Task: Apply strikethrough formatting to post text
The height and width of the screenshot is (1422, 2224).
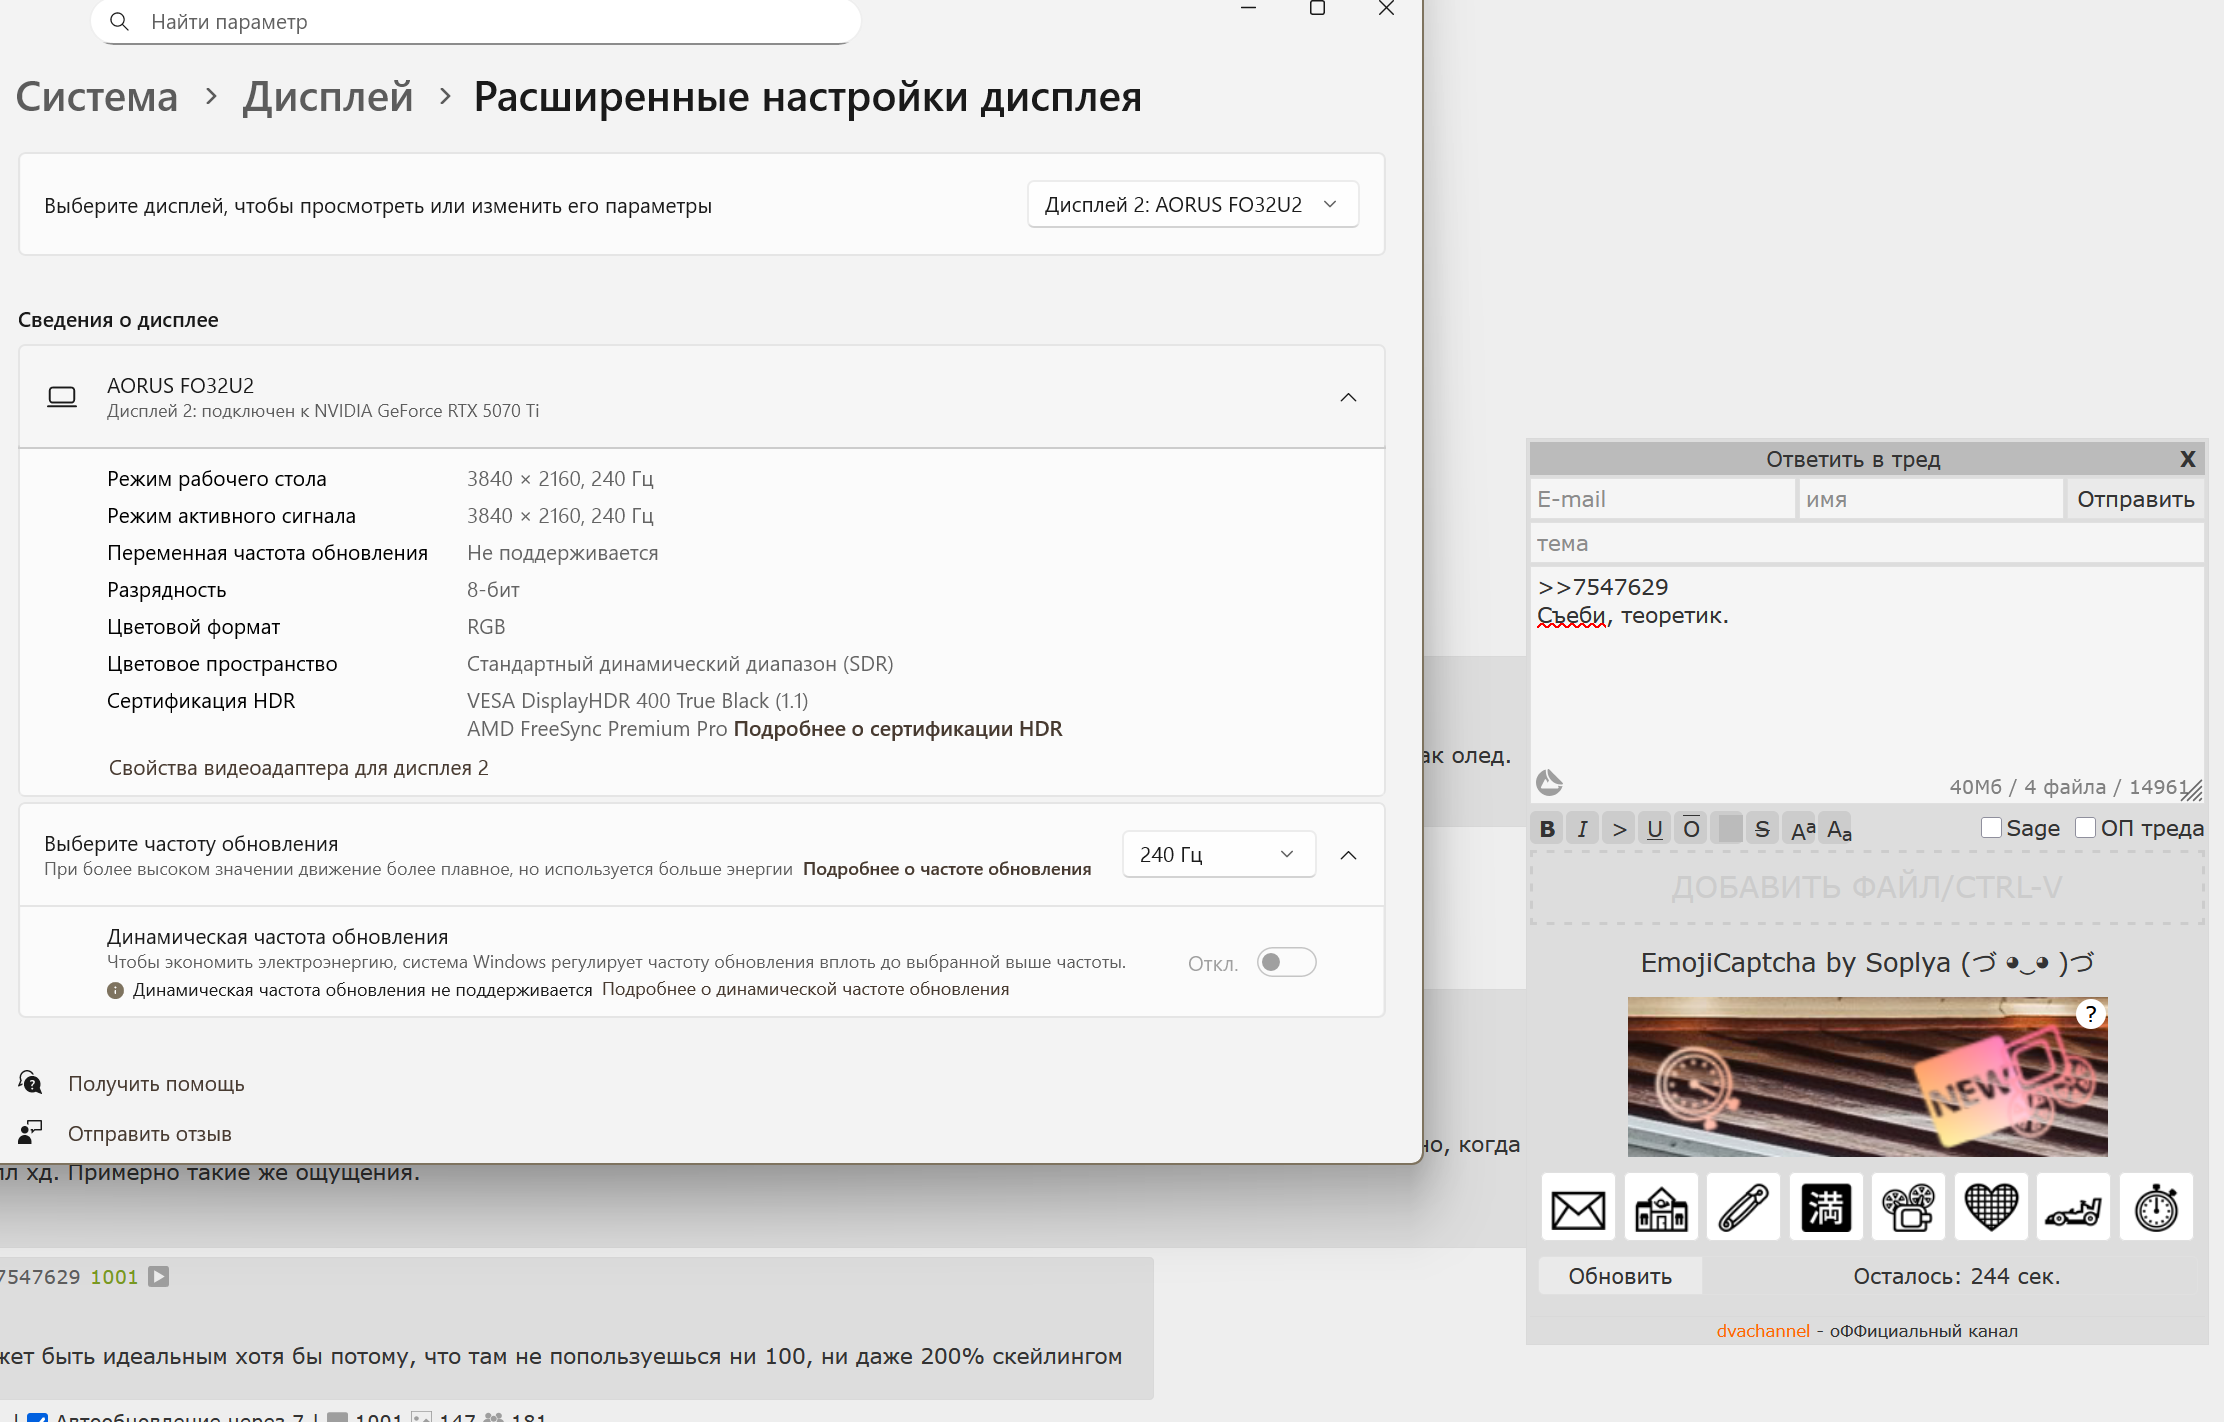Action: pyautogui.click(x=1762, y=829)
